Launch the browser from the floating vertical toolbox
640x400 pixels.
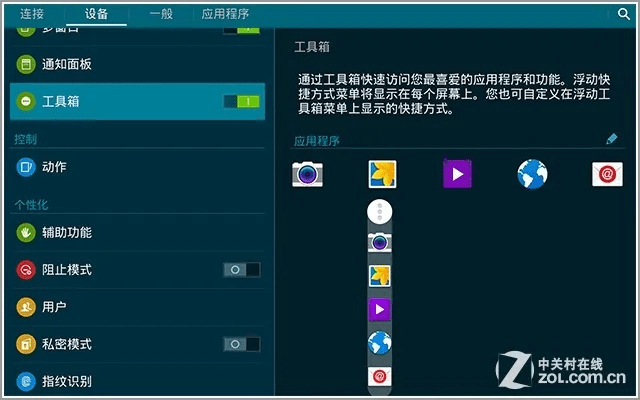click(x=380, y=343)
